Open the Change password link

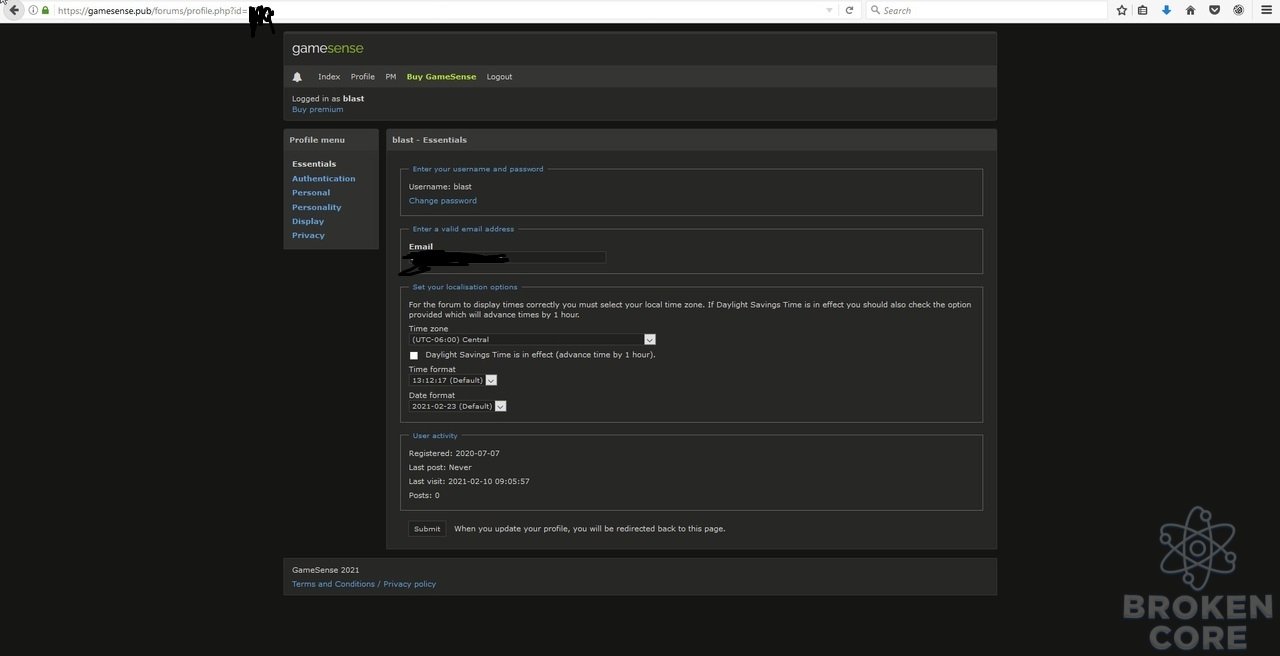[x=443, y=201]
